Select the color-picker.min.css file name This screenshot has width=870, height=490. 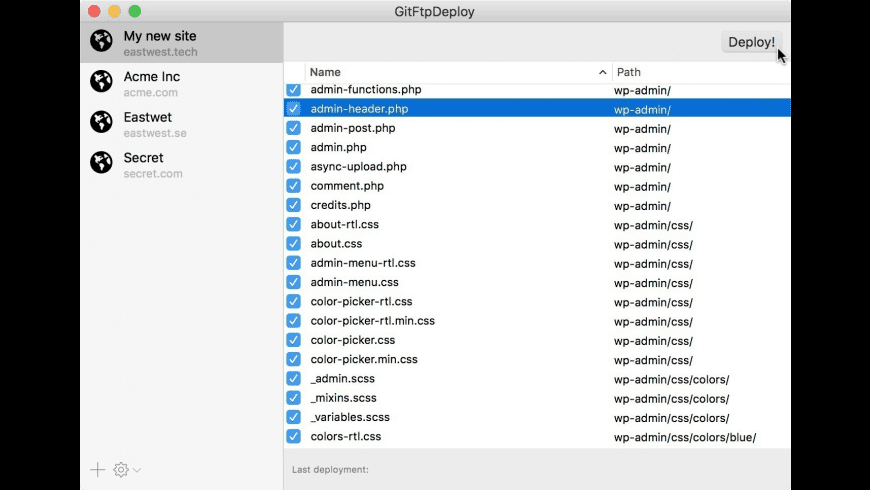(364, 359)
